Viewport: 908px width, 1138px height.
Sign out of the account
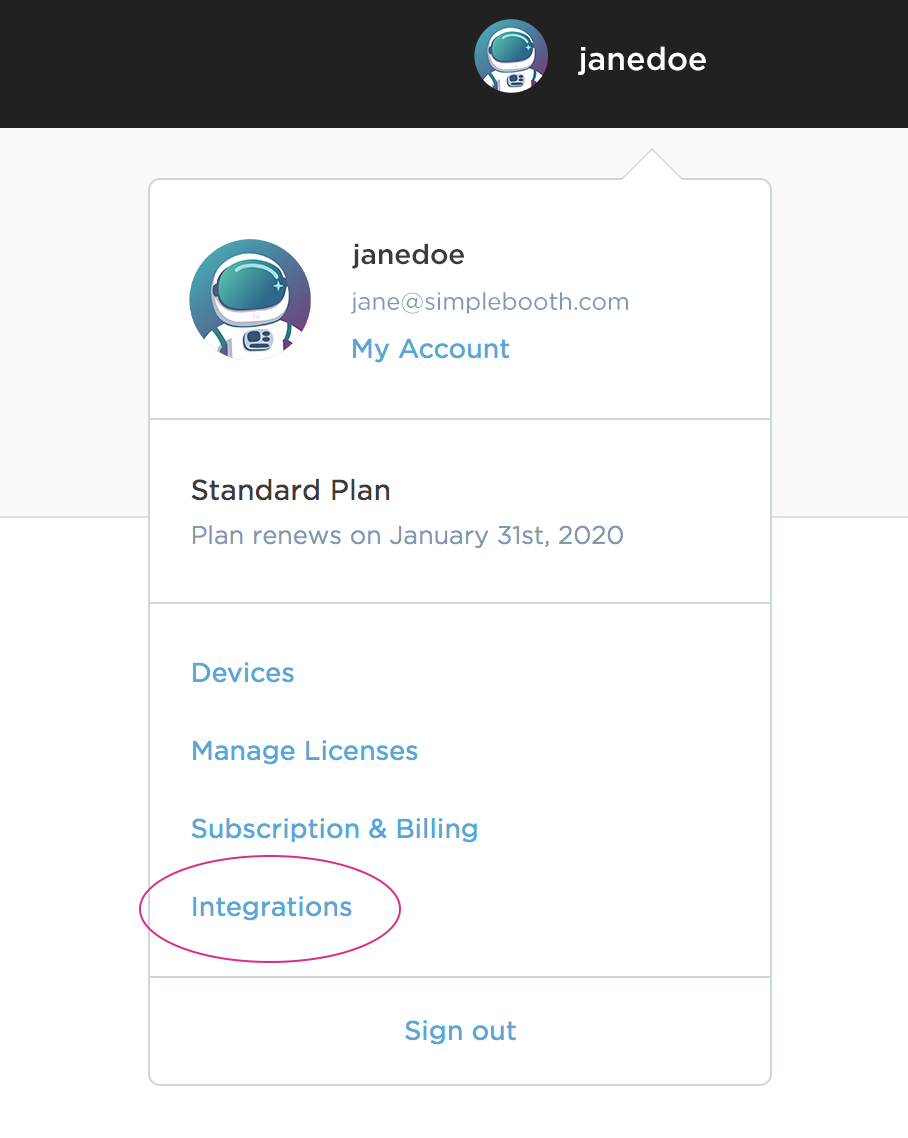(x=460, y=1031)
